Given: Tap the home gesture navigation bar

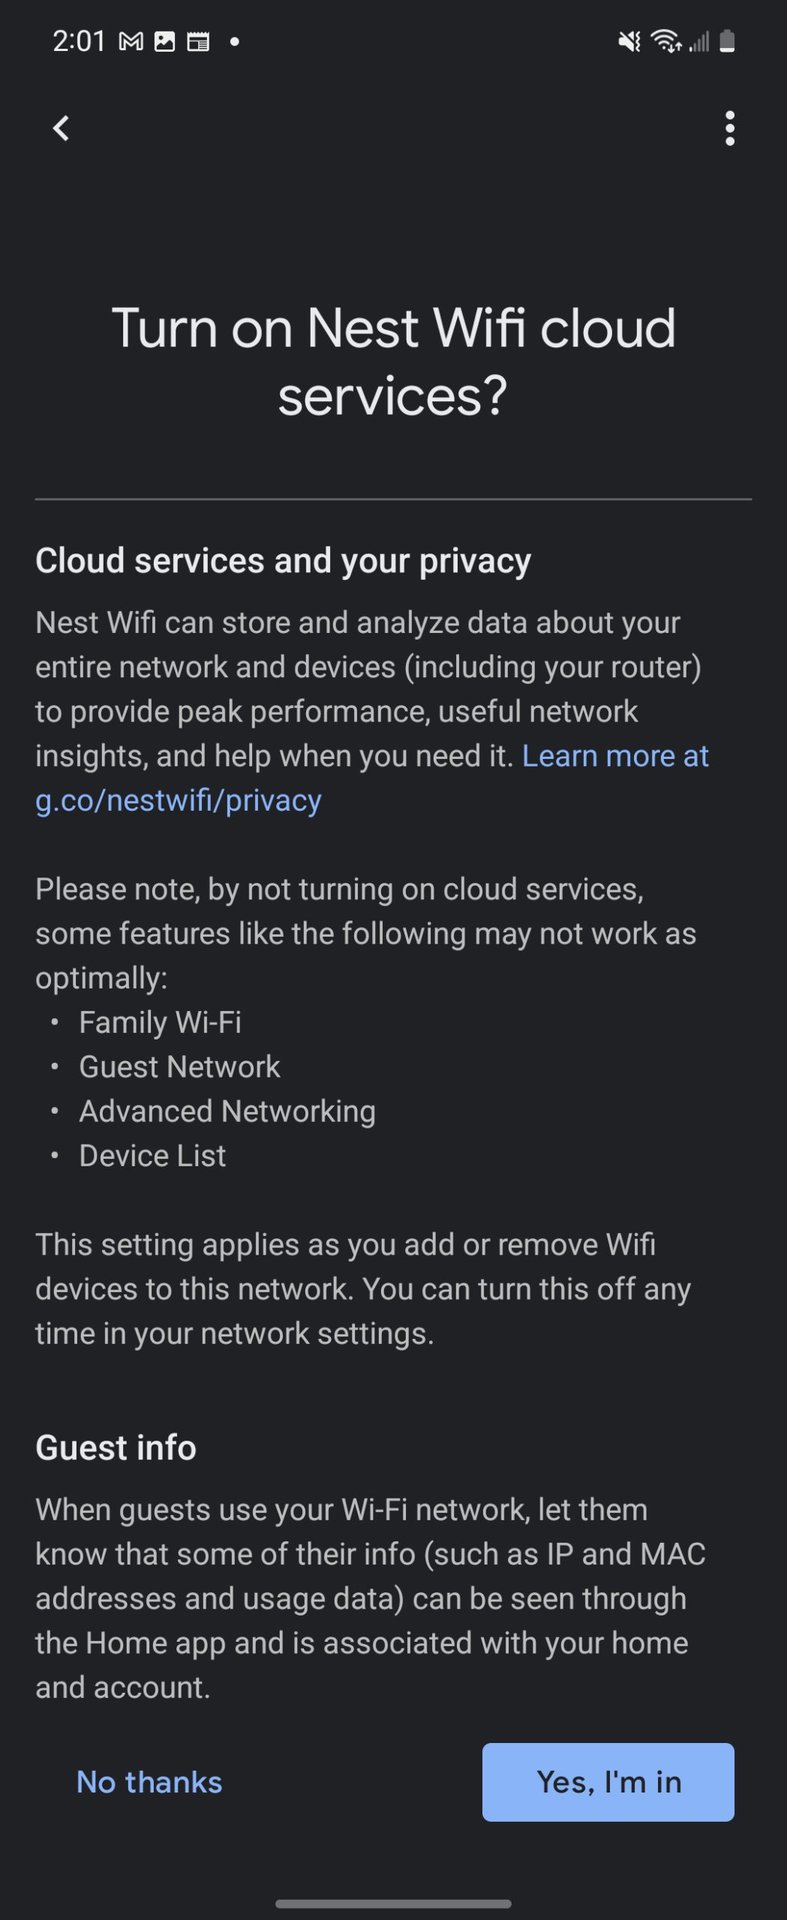Looking at the screenshot, I should 393,1903.
